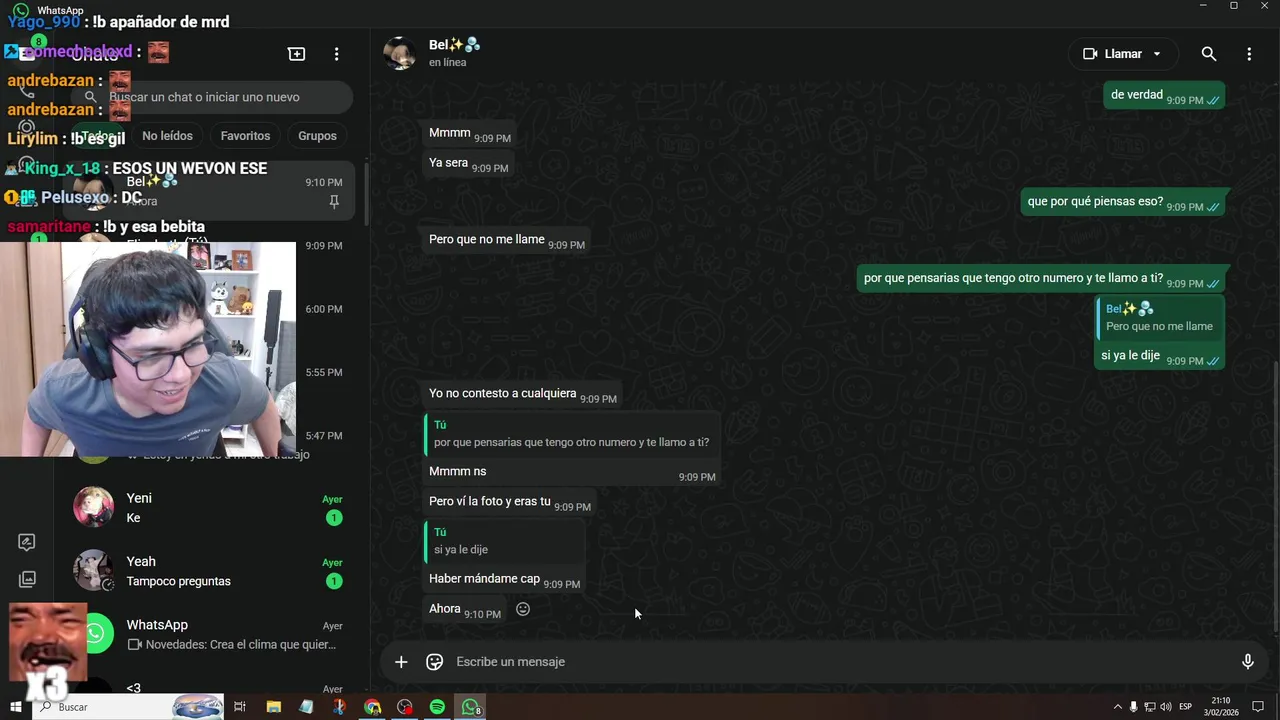Open the notifications action center
This screenshot has width=1280, height=720.
1258,707
